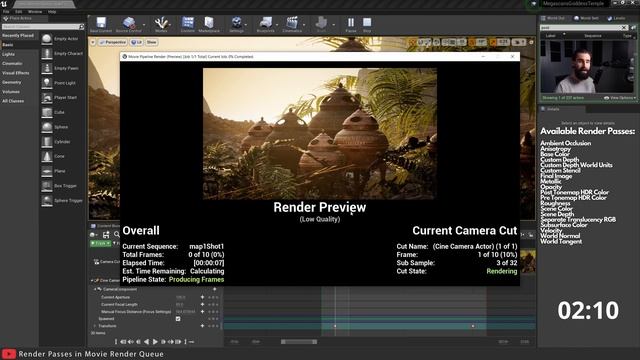Click the Sequencer time range scrollbar

tap(299, 342)
